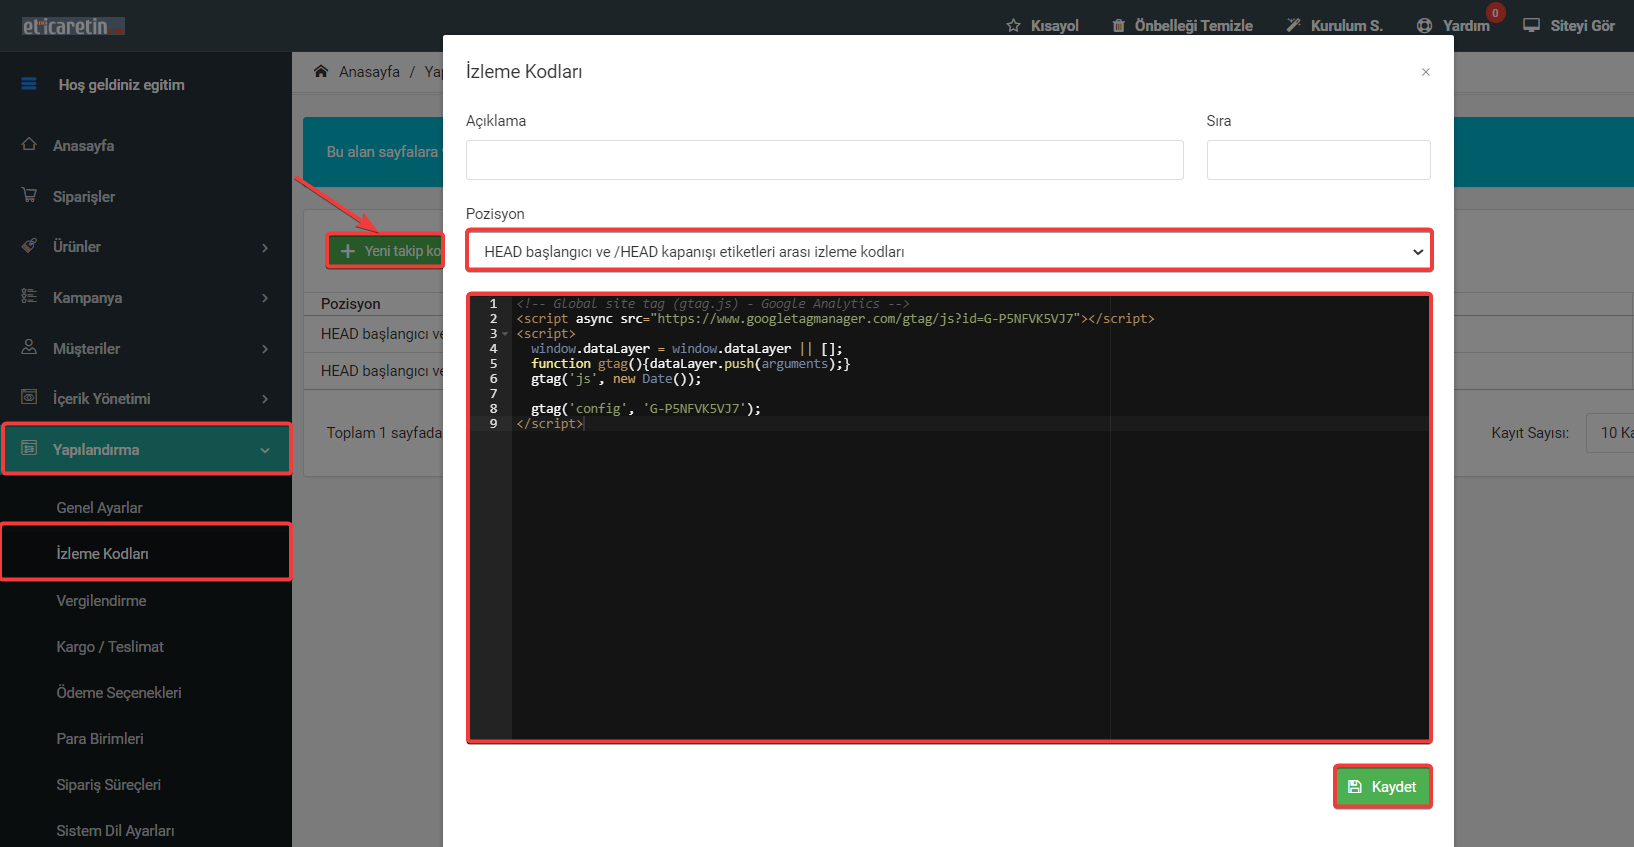1634x847 pixels.
Task: Click the Hoş geldiniz egitim text
Action: coord(121,85)
